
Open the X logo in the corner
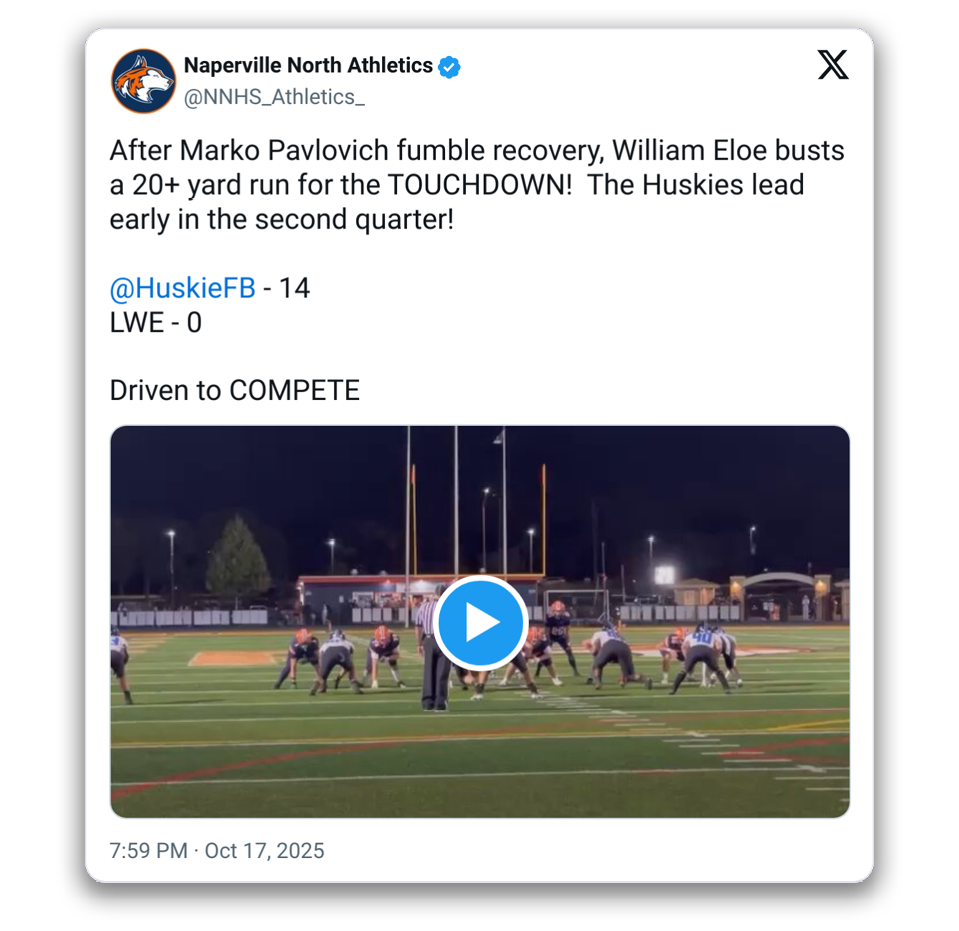(832, 66)
